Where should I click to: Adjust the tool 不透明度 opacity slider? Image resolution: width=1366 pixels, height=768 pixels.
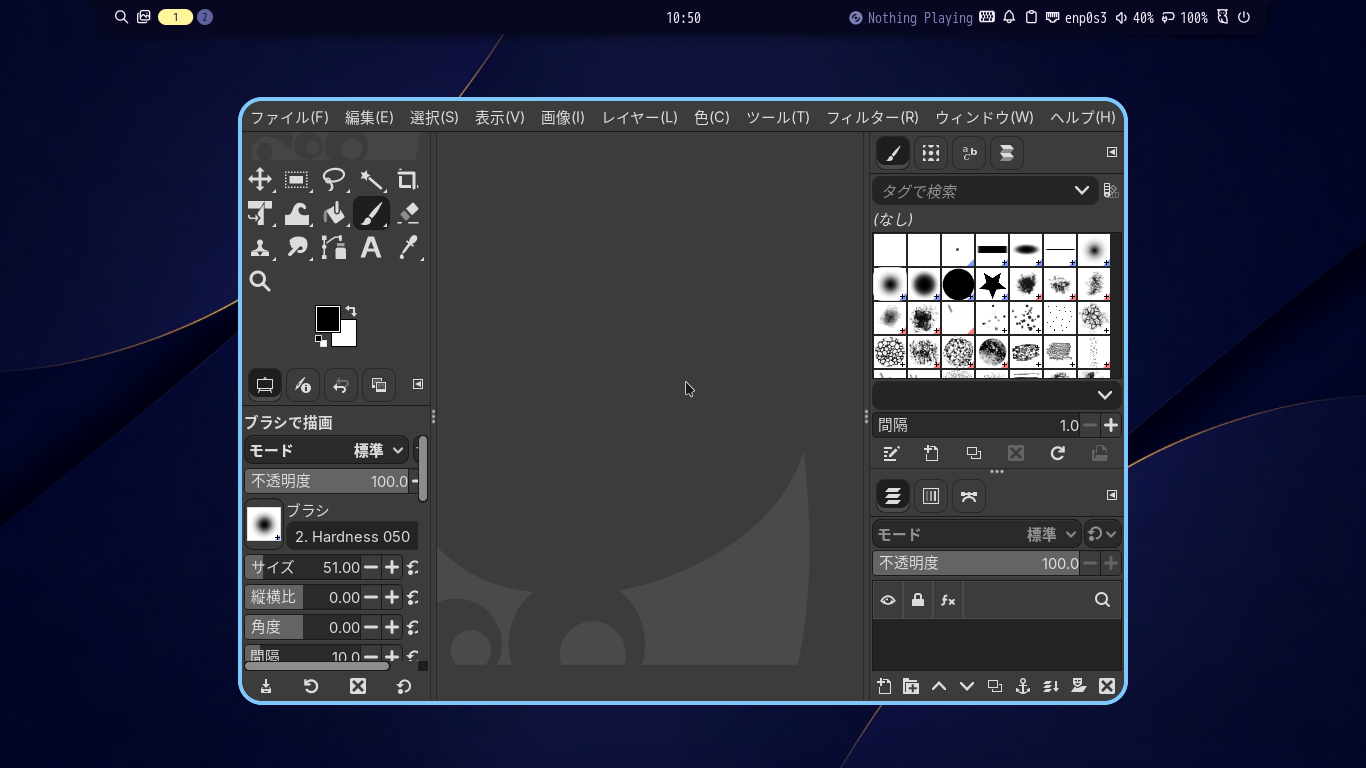(x=327, y=481)
